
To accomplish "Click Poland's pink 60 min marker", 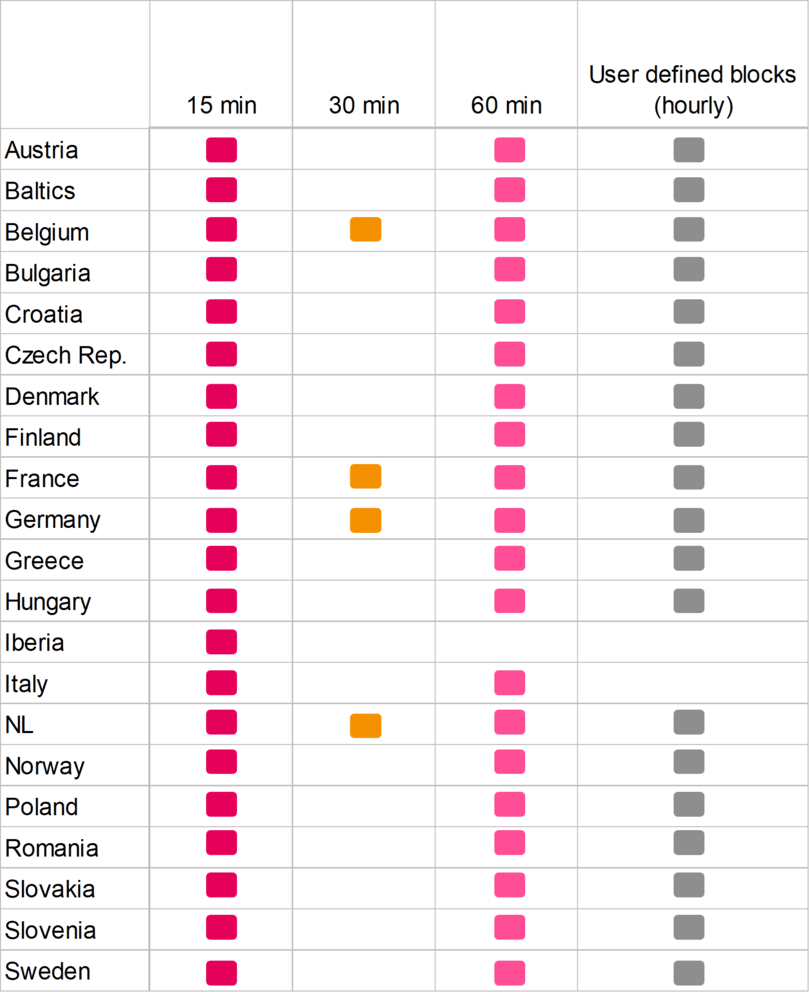I will tap(509, 804).
